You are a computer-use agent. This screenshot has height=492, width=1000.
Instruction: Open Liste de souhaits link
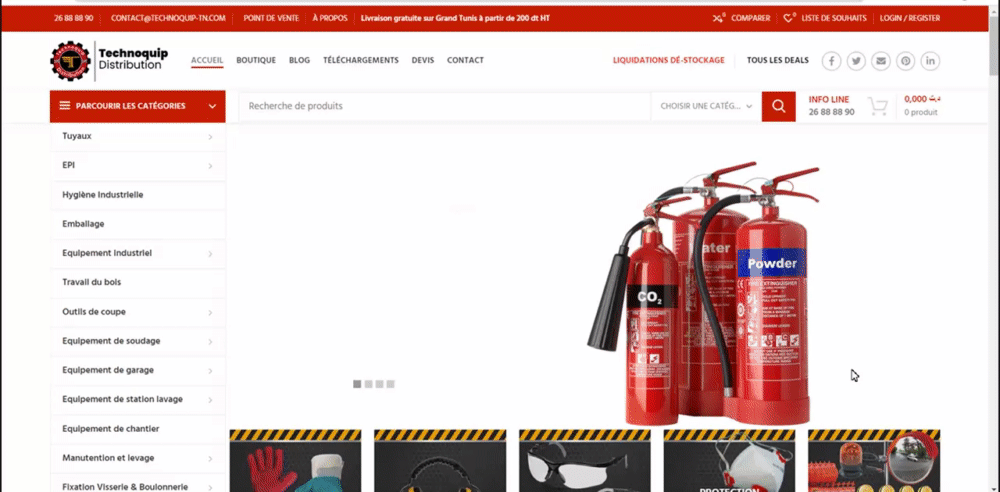[834, 18]
